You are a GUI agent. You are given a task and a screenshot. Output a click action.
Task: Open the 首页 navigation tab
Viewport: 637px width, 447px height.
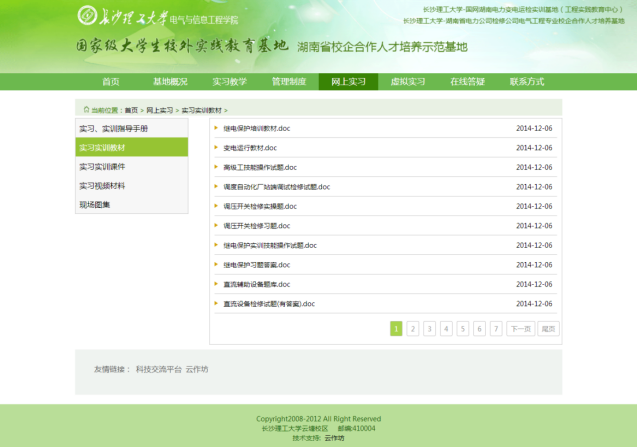coord(111,82)
